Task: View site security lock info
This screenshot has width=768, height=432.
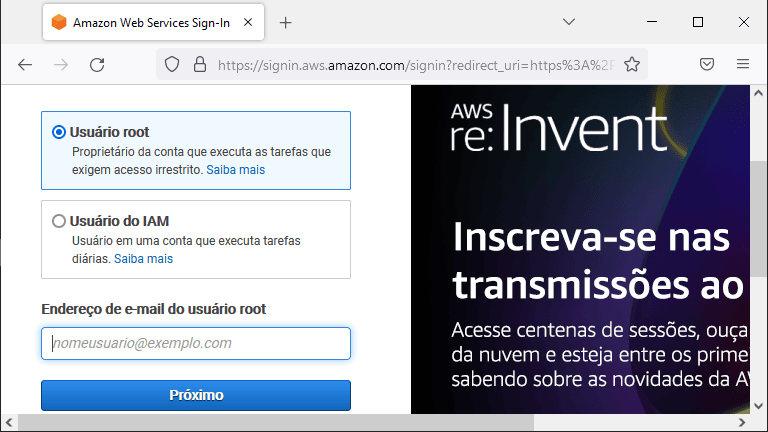Action: tap(200, 64)
